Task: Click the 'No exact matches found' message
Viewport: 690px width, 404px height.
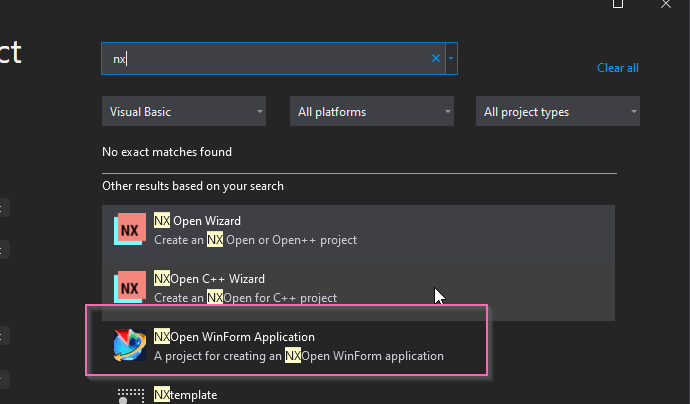Action: point(167,152)
